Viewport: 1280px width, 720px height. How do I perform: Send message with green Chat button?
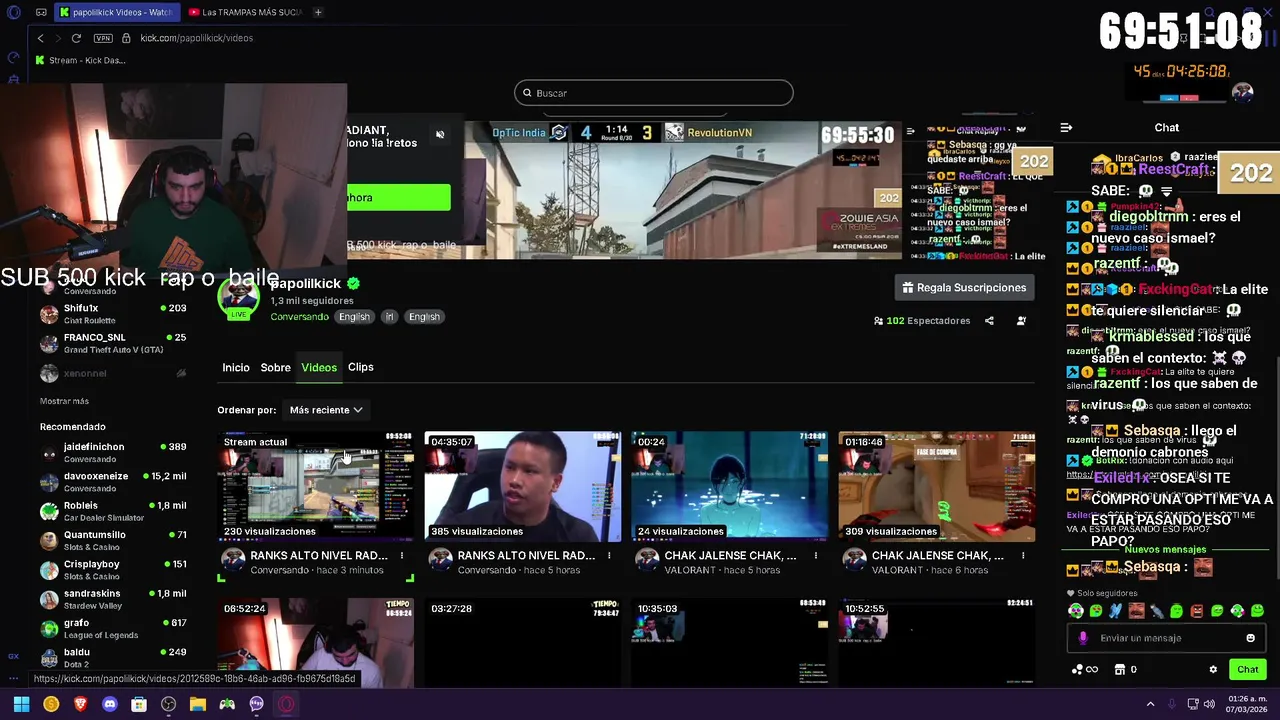click(1248, 670)
